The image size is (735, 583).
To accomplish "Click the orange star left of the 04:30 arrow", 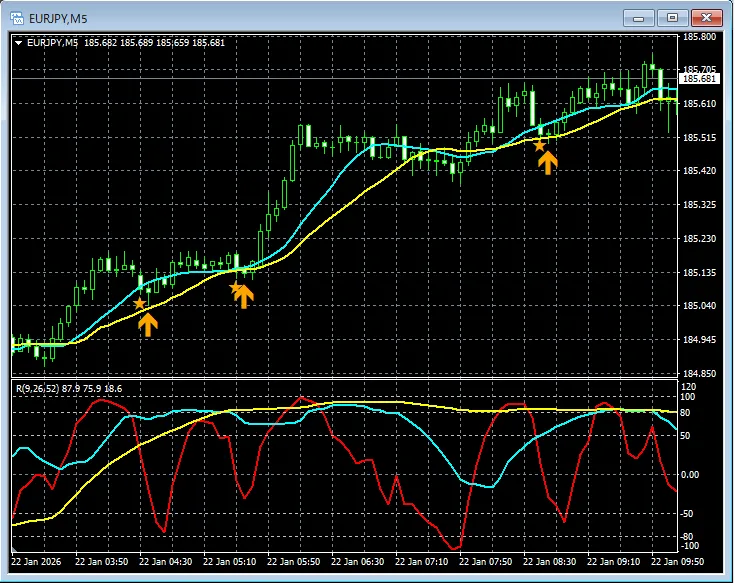I will 139,303.
